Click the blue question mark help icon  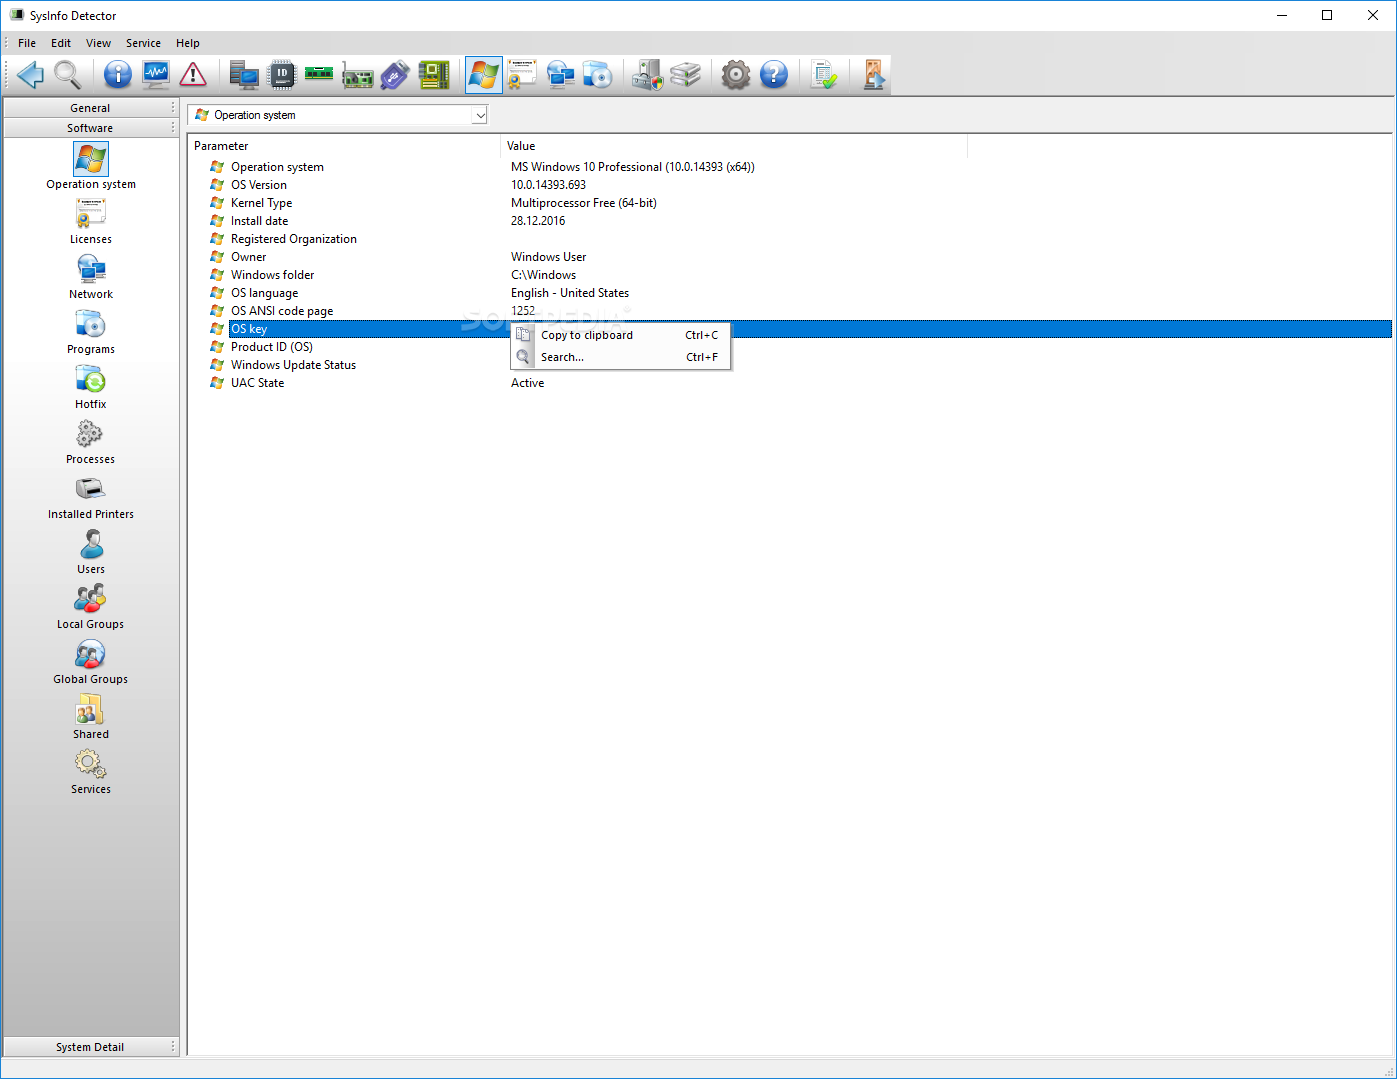tap(774, 75)
